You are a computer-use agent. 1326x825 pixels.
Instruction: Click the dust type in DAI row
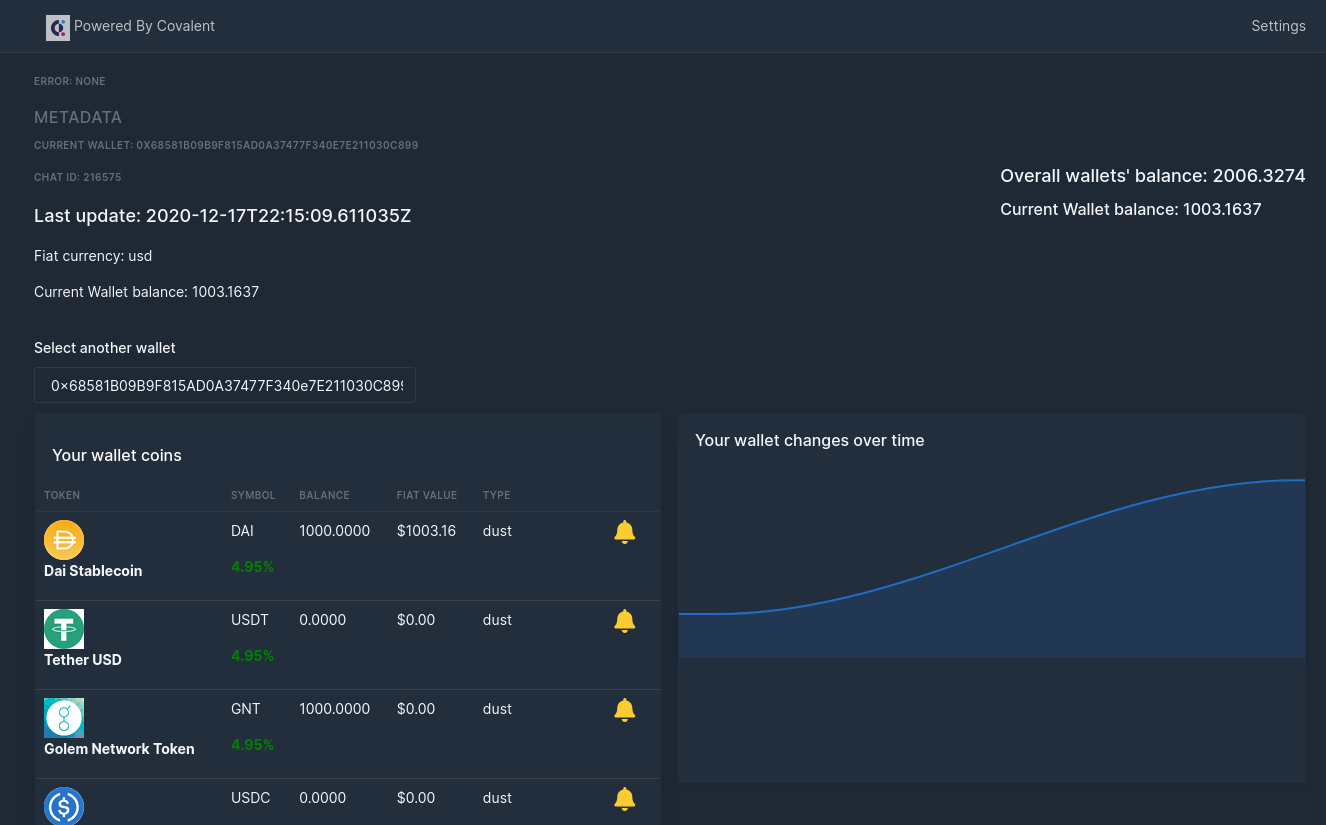(x=497, y=531)
